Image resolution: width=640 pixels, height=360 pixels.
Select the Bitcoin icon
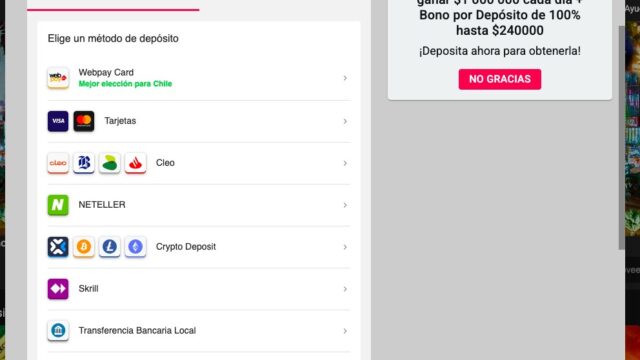point(84,247)
